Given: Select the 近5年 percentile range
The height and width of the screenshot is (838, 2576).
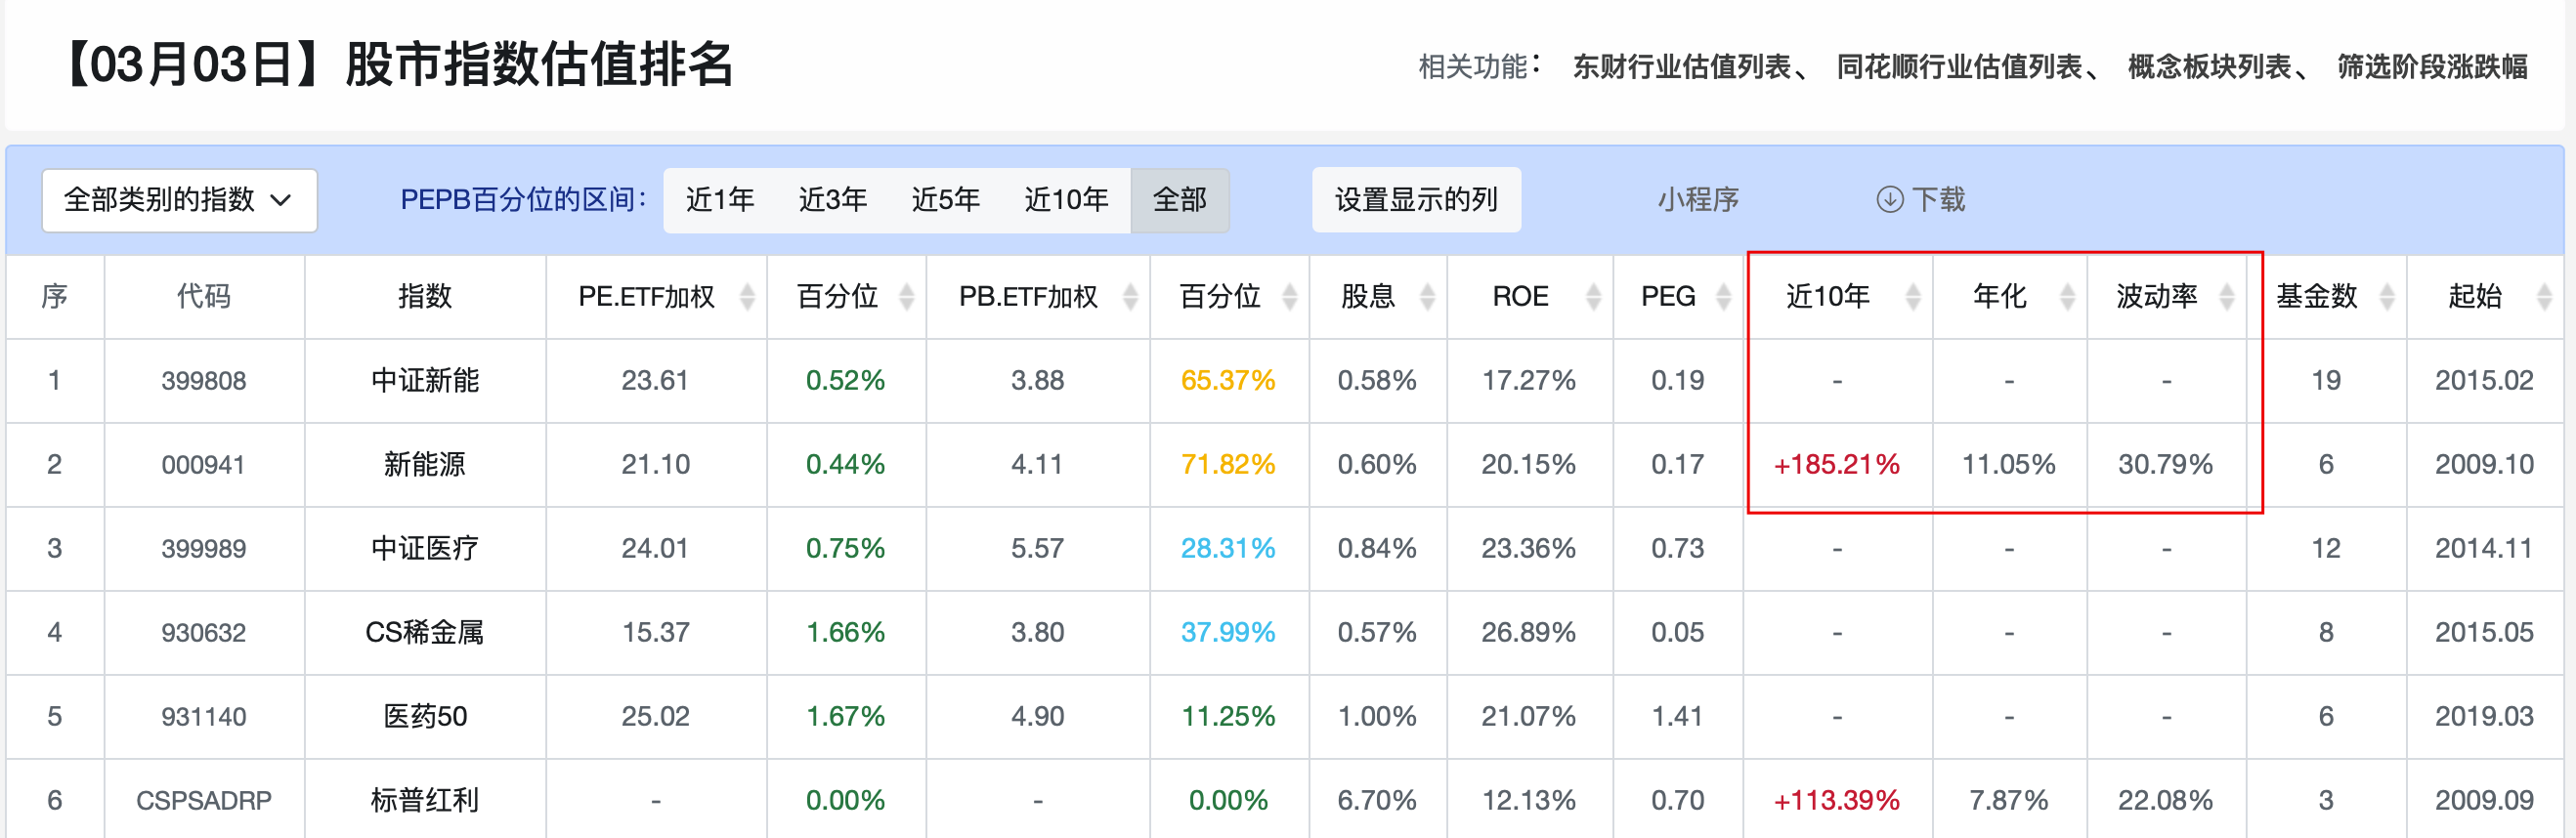Looking at the screenshot, I should click(x=946, y=200).
